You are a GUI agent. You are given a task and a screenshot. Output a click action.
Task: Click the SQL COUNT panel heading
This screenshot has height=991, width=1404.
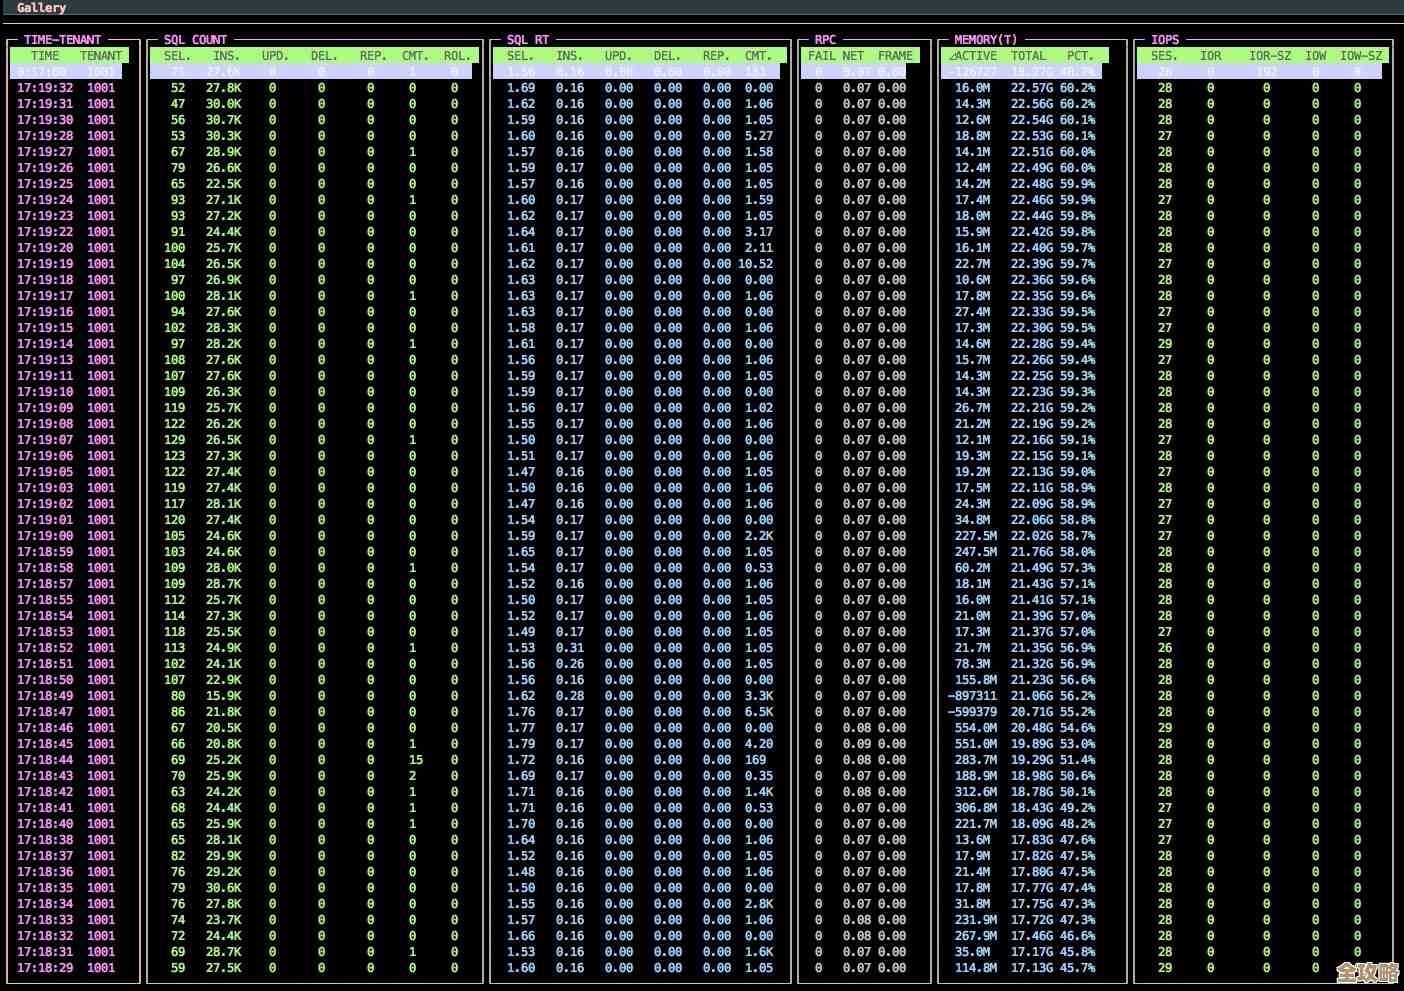(195, 40)
